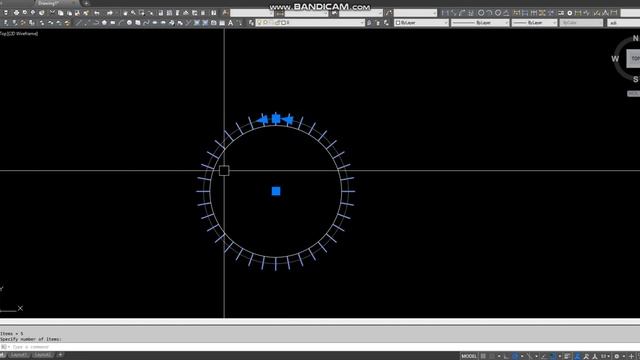Select the Rectangle draw tool

pyautogui.click(x=113, y=23)
